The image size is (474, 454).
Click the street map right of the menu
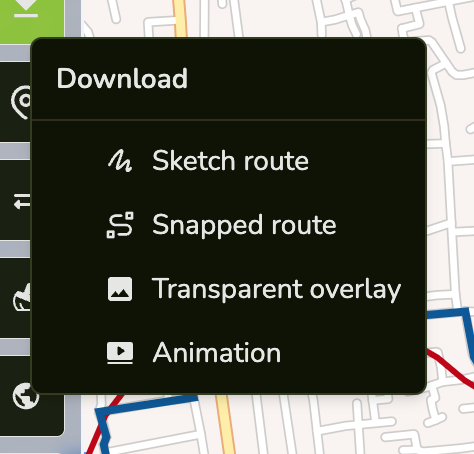450,167
